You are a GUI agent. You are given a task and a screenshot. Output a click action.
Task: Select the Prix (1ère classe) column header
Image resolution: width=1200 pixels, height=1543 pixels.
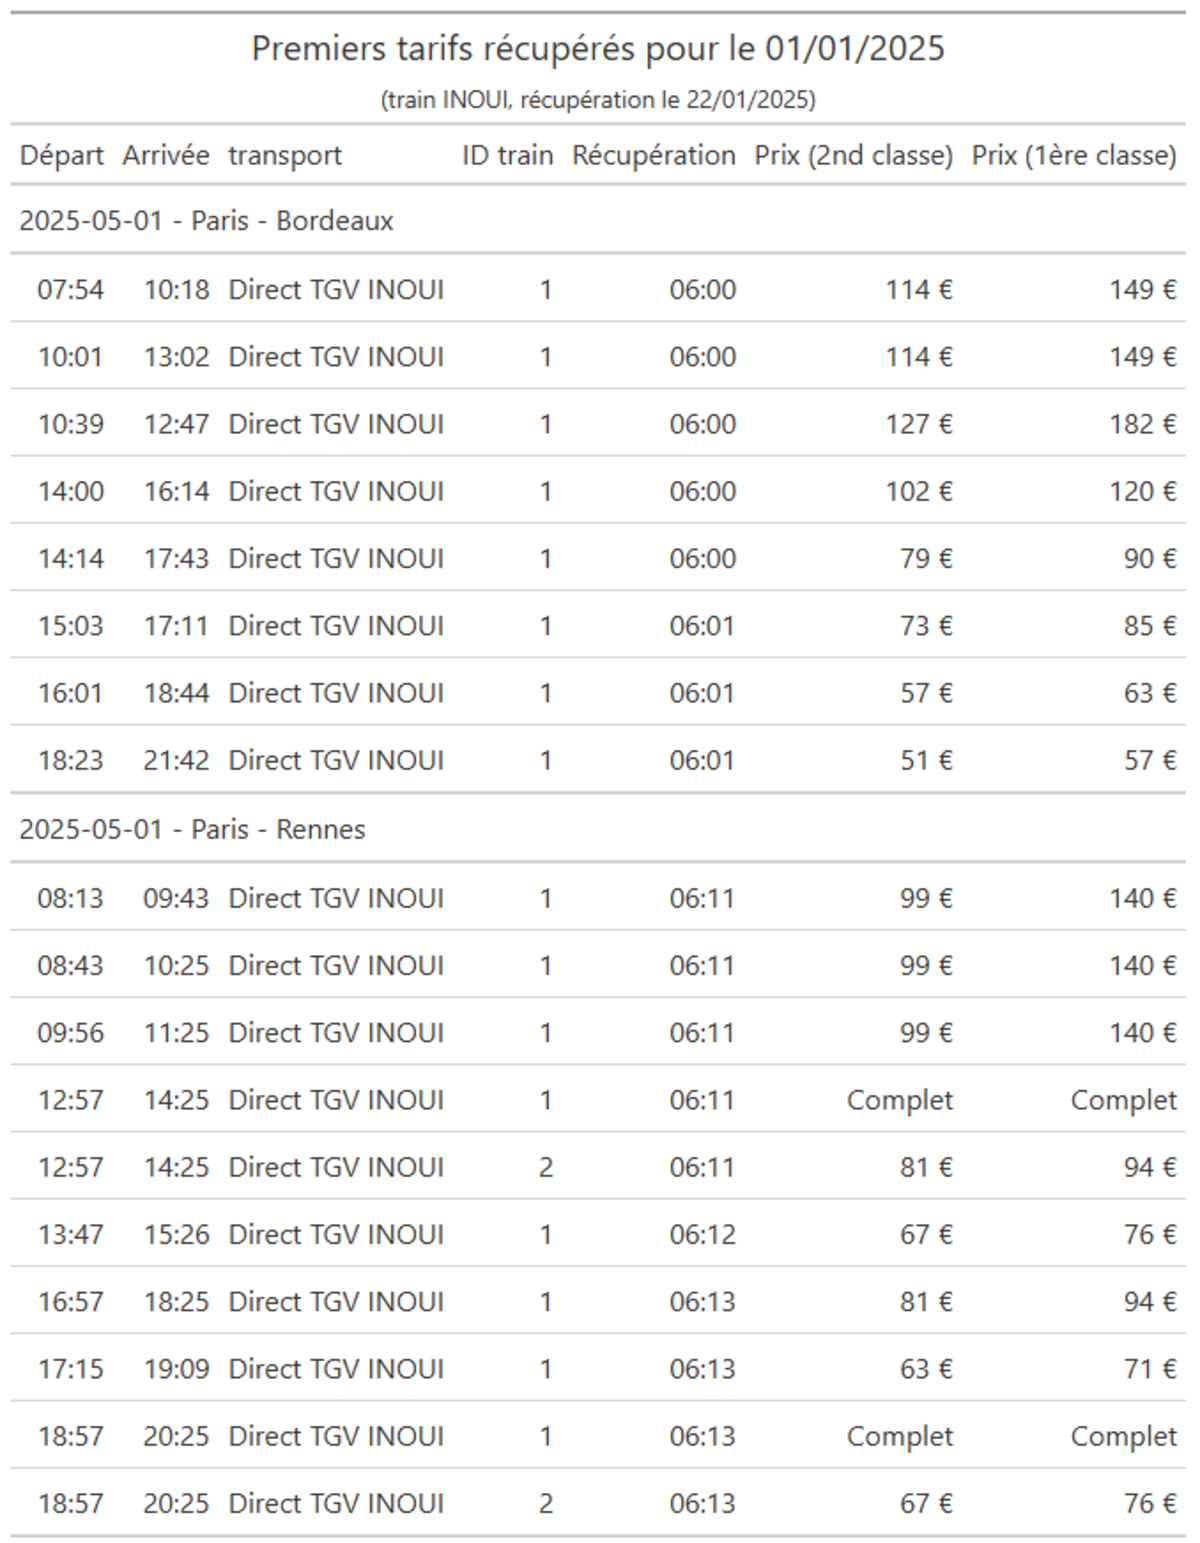(1074, 155)
